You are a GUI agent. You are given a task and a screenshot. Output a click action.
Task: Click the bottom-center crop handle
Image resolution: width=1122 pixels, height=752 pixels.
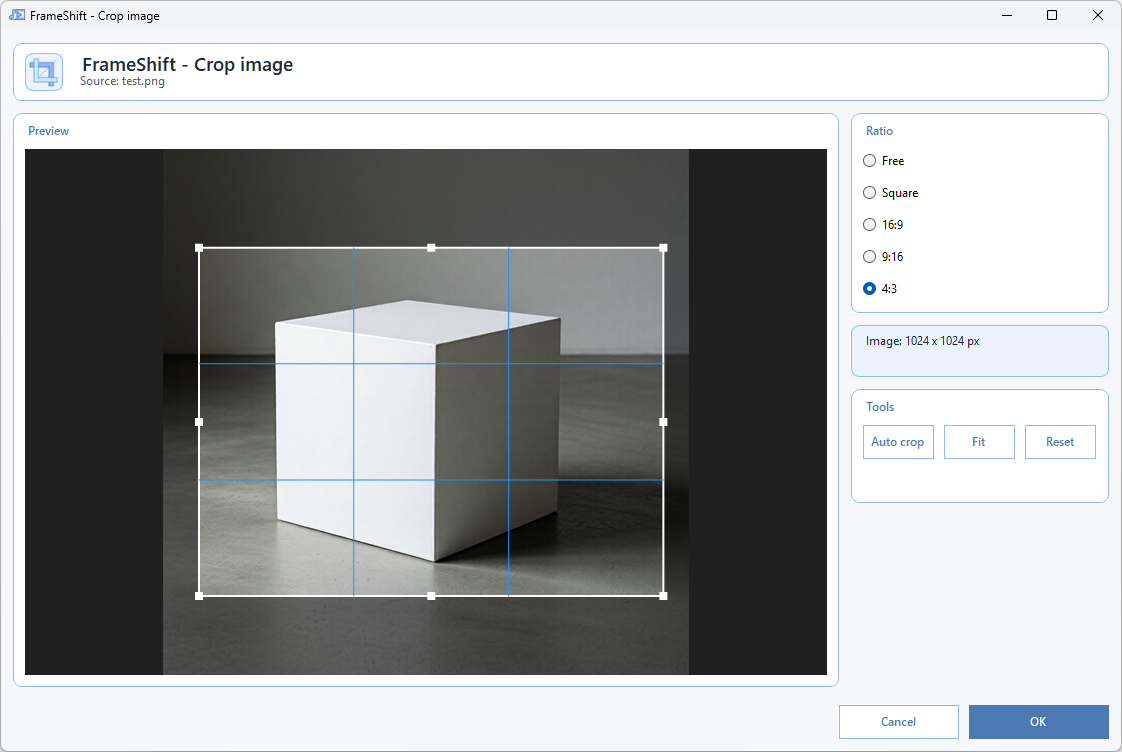coord(431,596)
